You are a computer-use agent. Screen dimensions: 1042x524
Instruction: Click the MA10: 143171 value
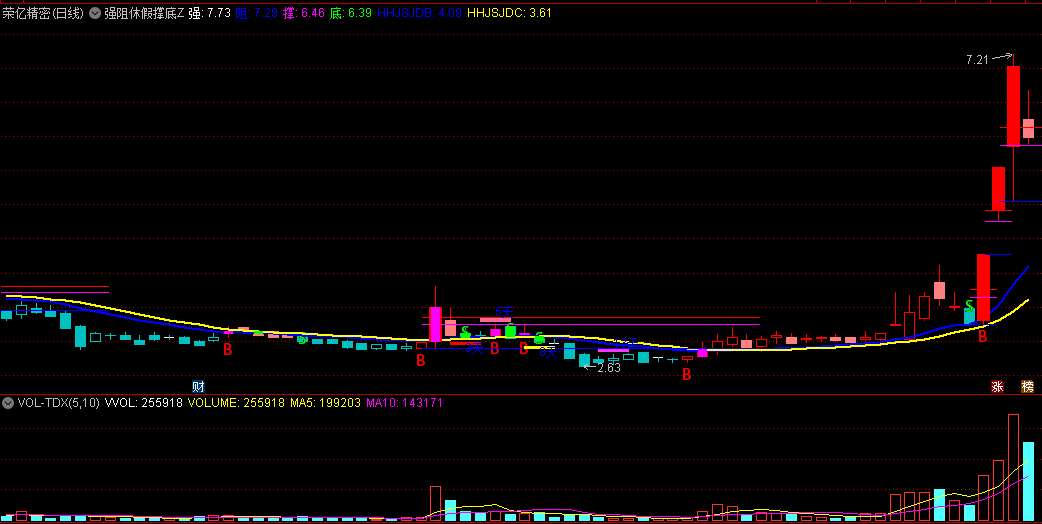405,402
